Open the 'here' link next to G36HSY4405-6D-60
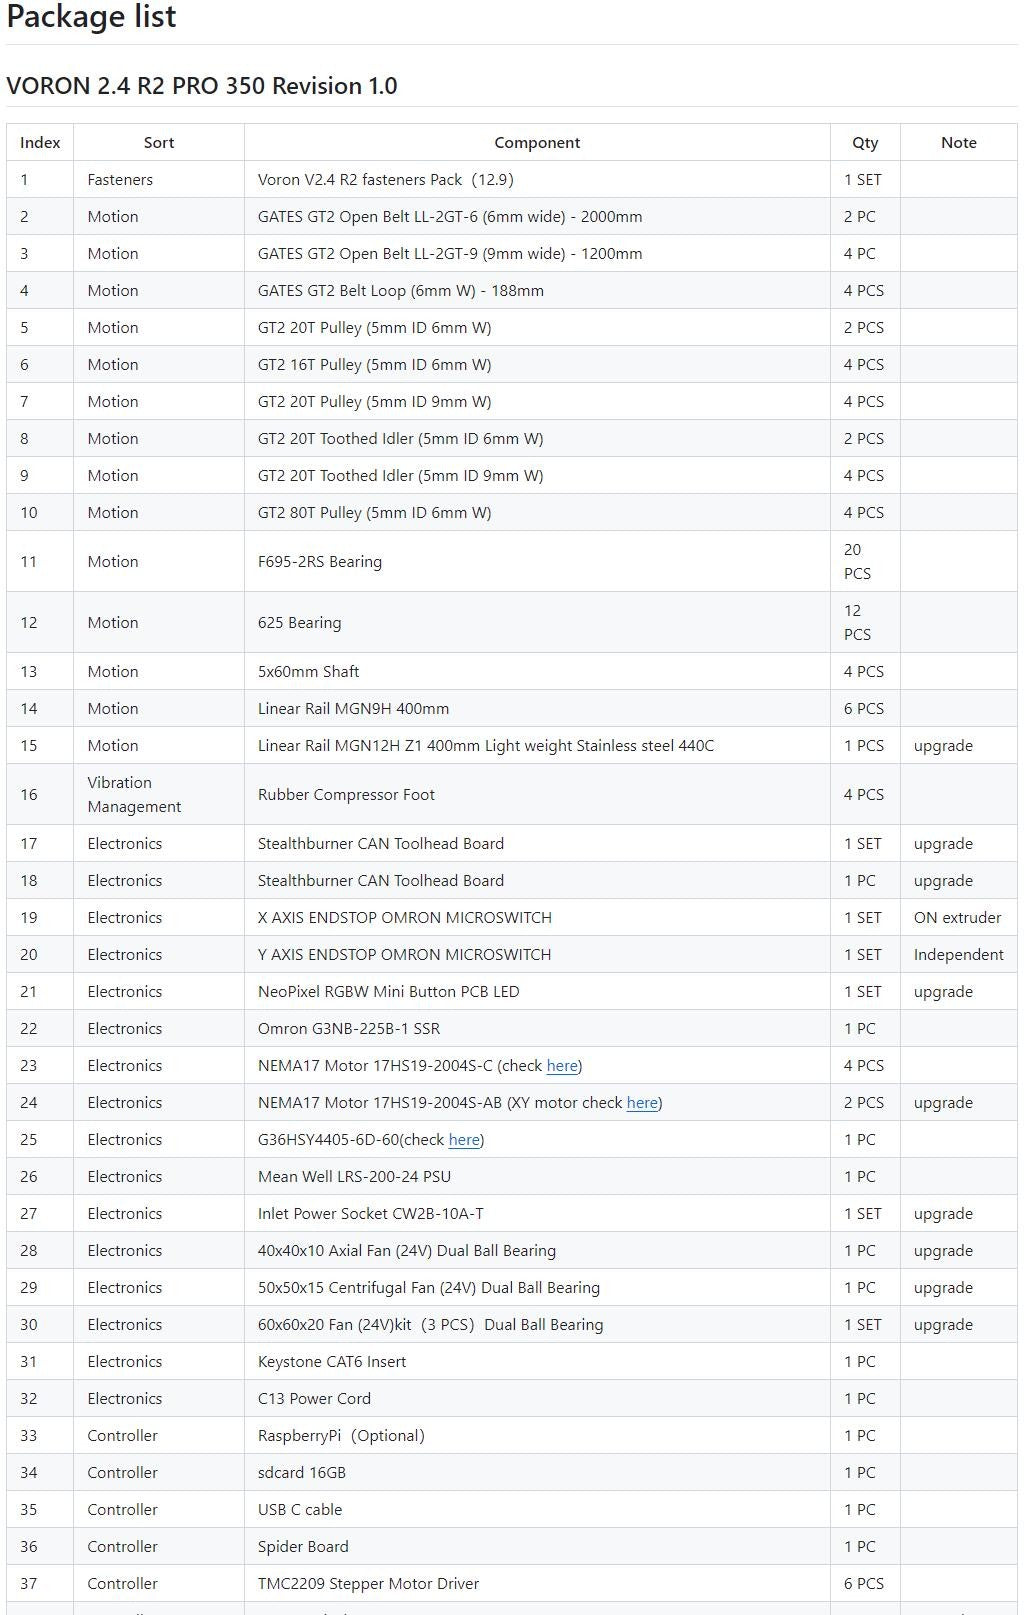This screenshot has height=1615, width=1024. click(x=464, y=1140)
